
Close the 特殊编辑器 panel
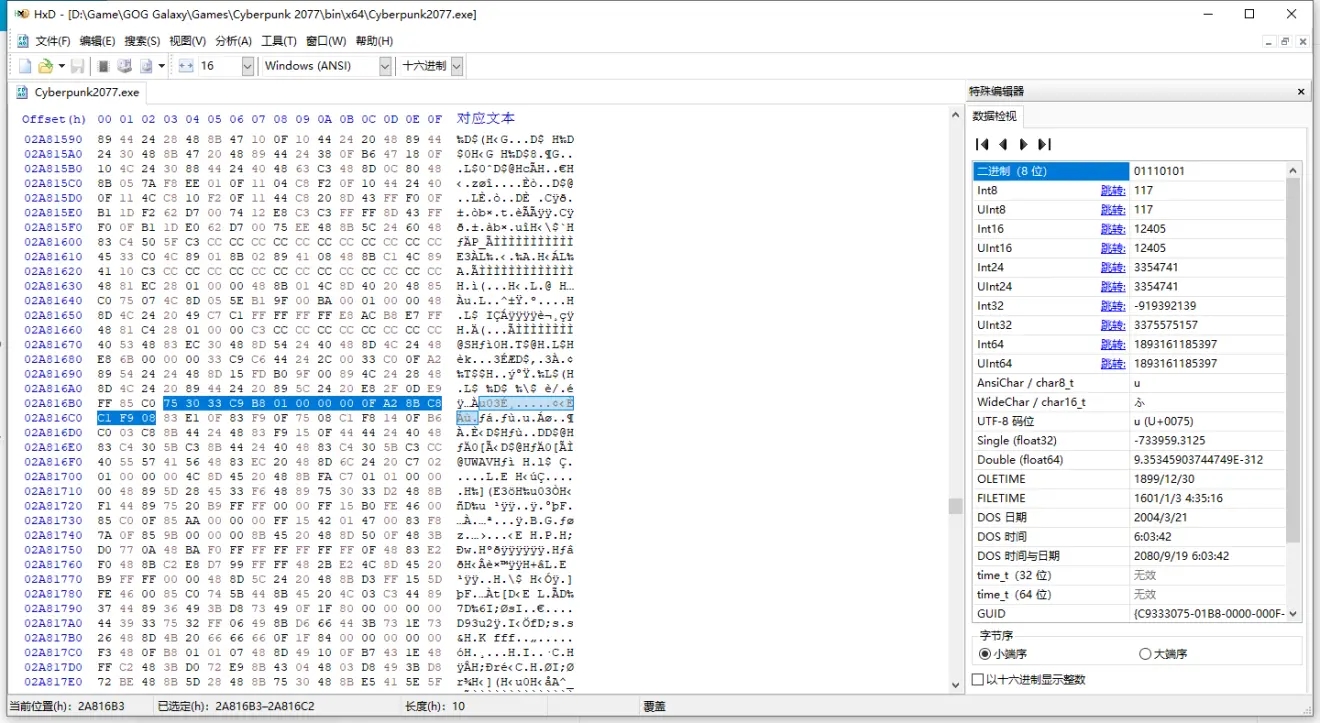point(1301,91)
